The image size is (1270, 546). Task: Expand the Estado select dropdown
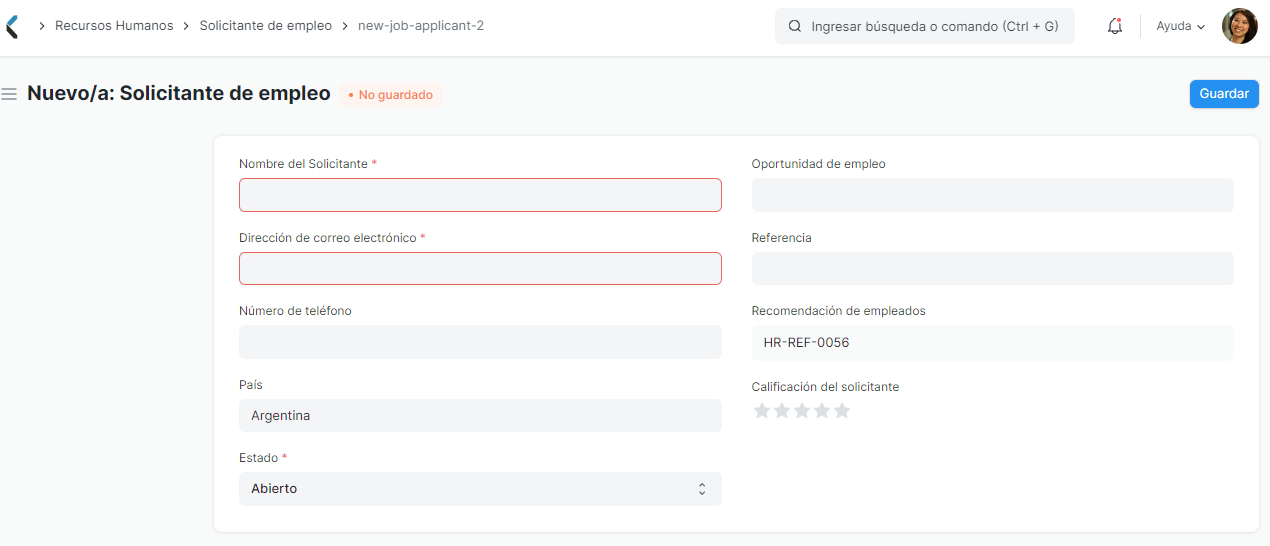point(480,489)
